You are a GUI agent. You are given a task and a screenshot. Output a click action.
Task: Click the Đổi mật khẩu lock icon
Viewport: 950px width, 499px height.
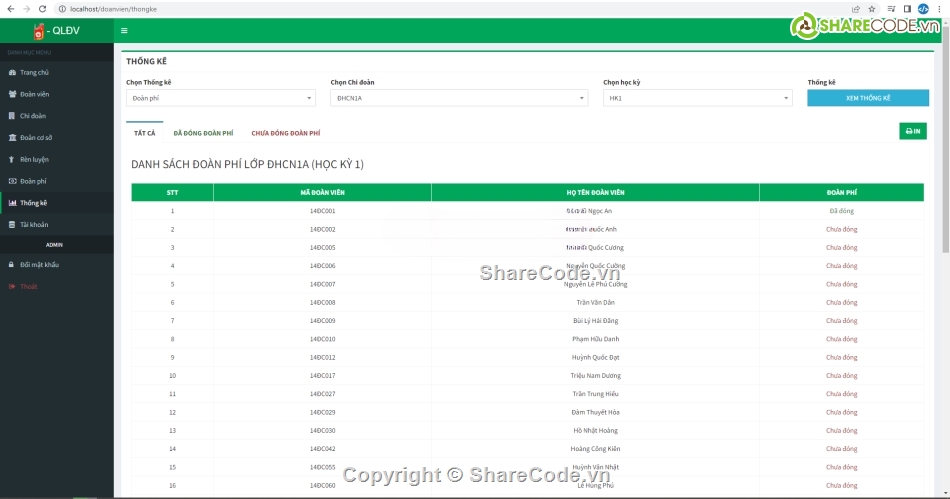tap(12, 265)
